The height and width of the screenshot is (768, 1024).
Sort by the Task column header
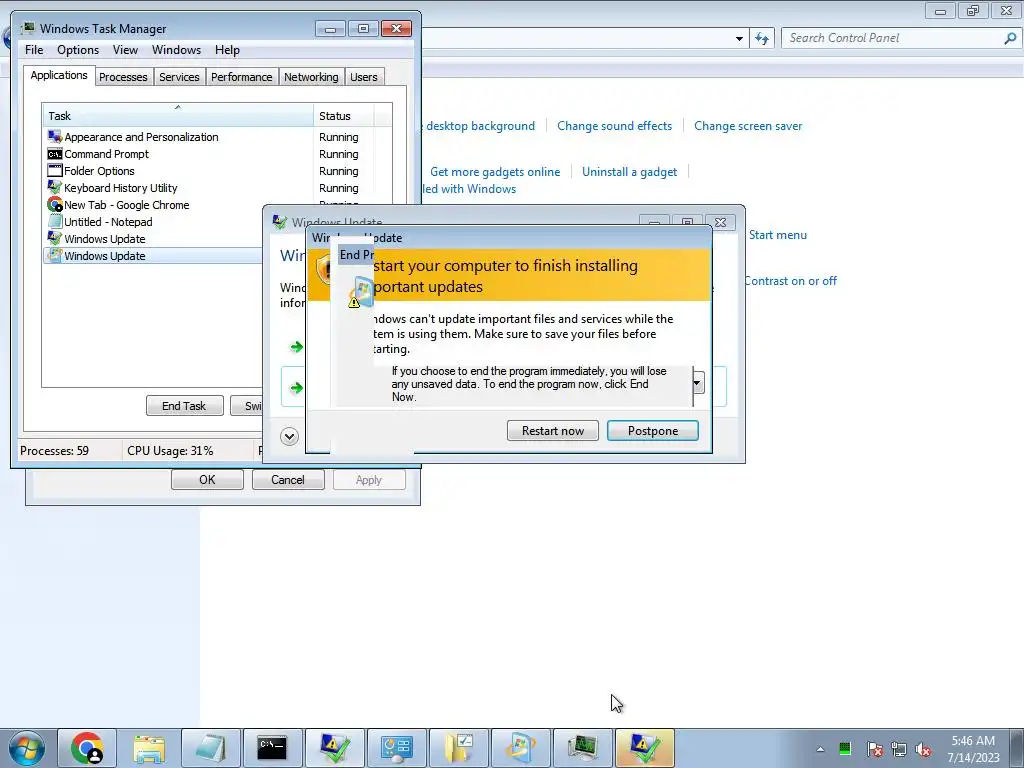[178, 116]
